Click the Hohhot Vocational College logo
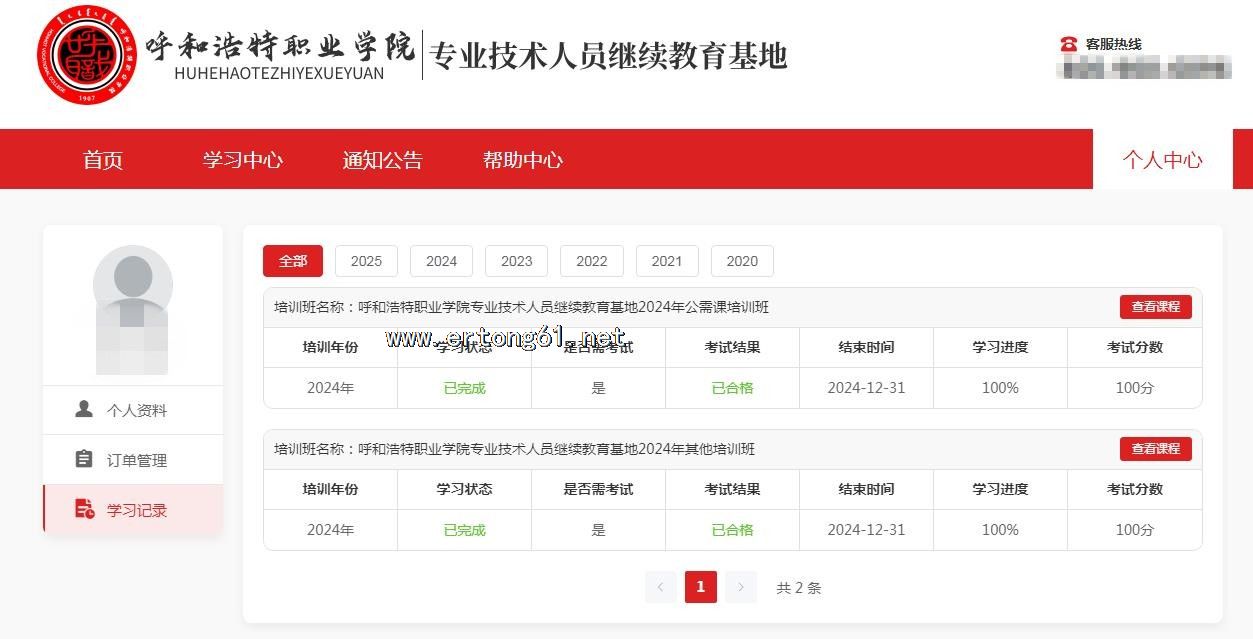The width and height of the screenshot is (1253, 639). 88,55
